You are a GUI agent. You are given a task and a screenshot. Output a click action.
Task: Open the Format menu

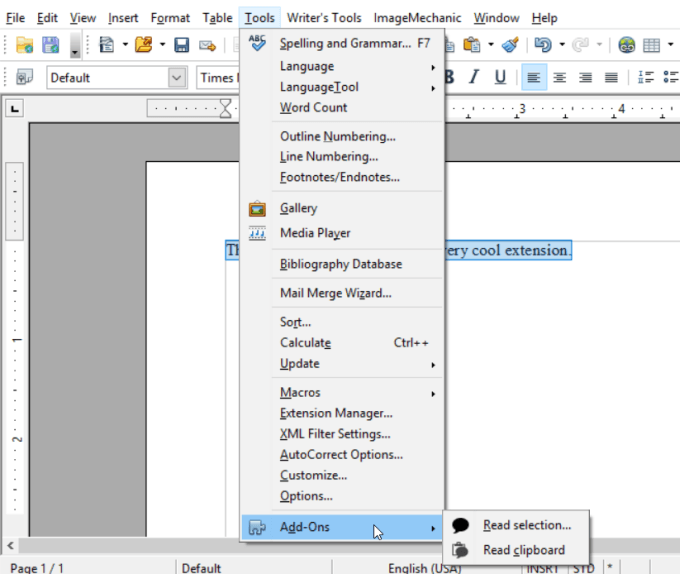(170, 18)
